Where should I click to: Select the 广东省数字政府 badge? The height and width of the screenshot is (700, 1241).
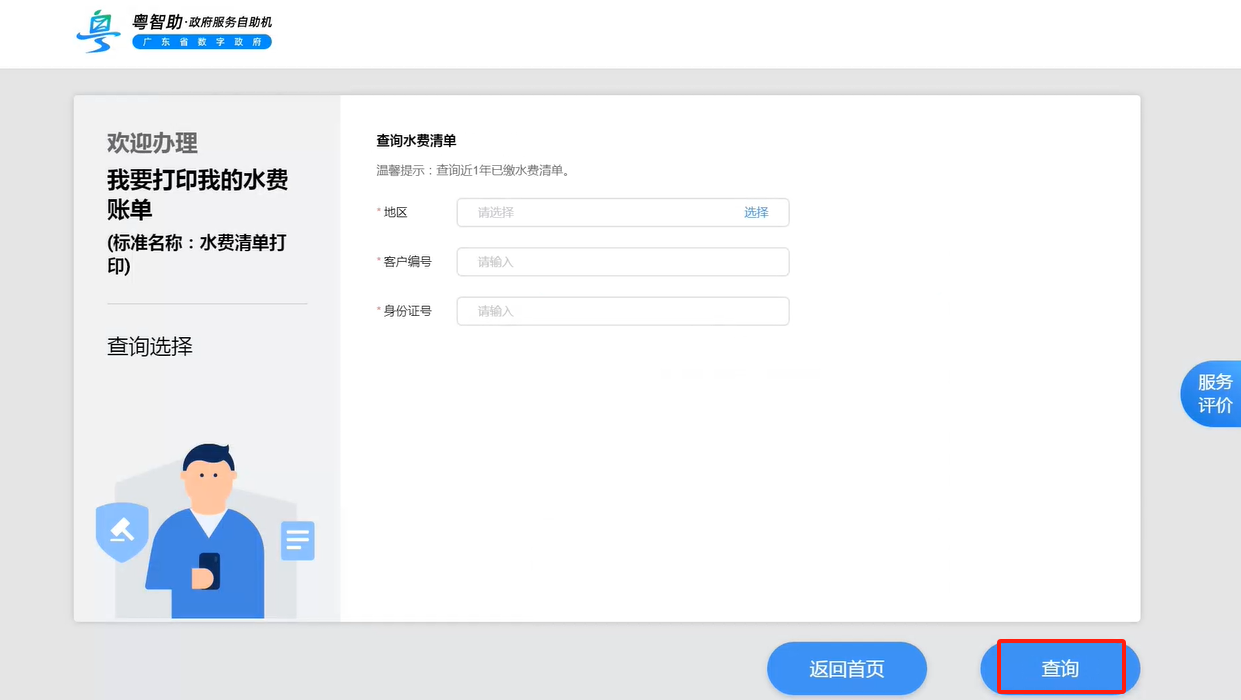[x=202, y=42]
